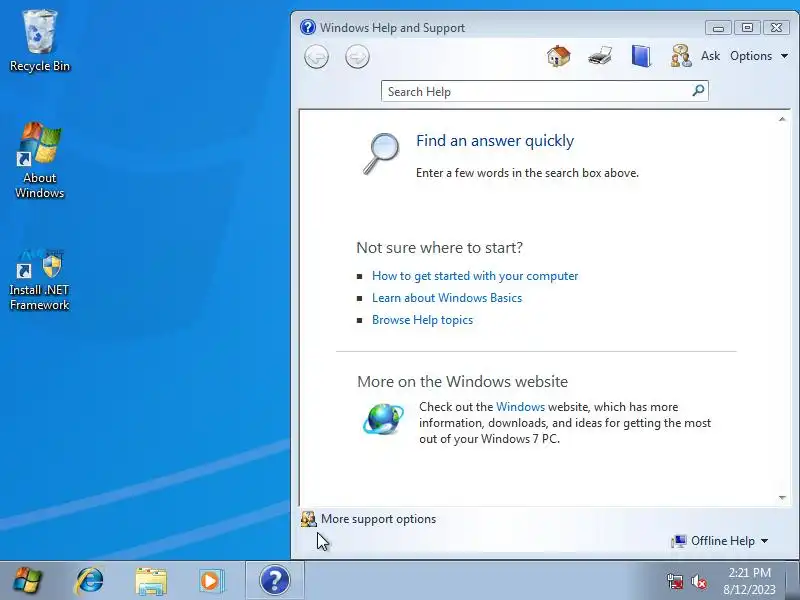Click the muted volume tray icon
800x600 pixels.
pyautogui.click(x=699, y=581)
